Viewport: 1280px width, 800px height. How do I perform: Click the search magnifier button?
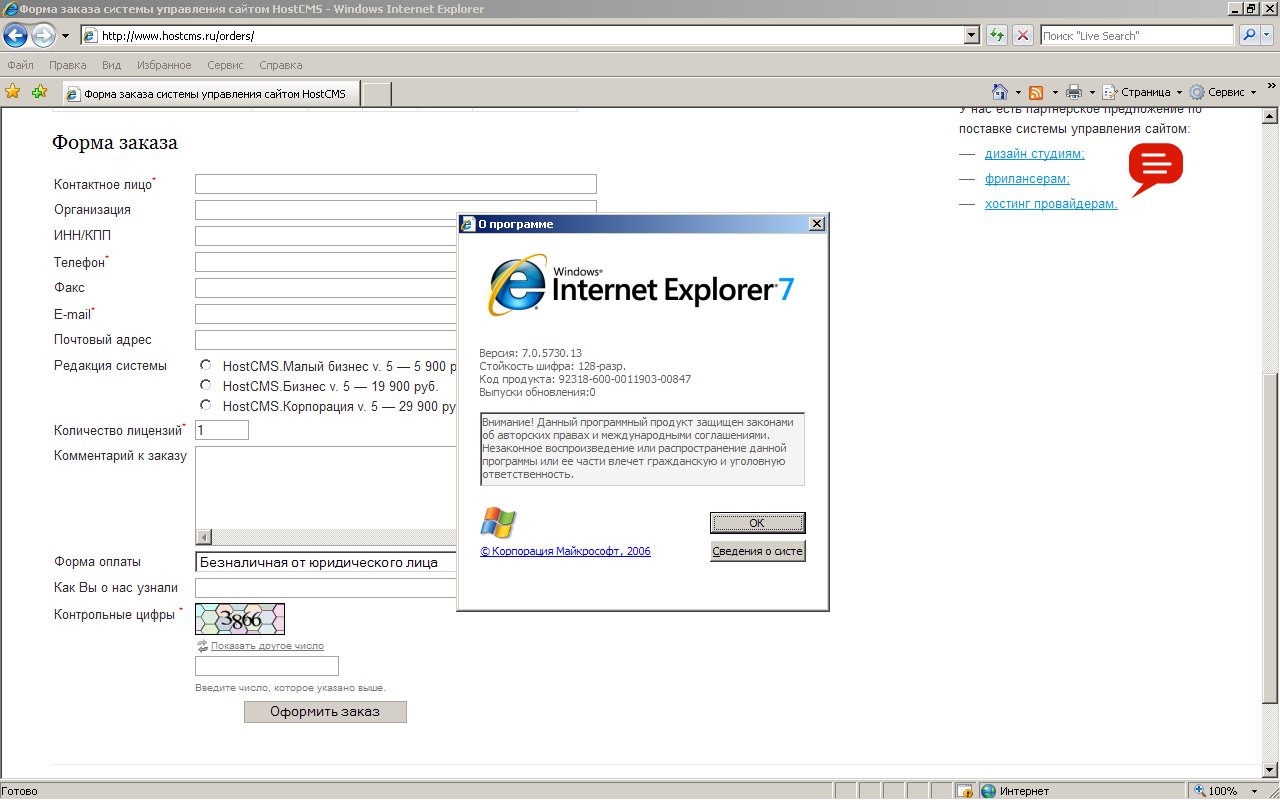(1249, 35)
